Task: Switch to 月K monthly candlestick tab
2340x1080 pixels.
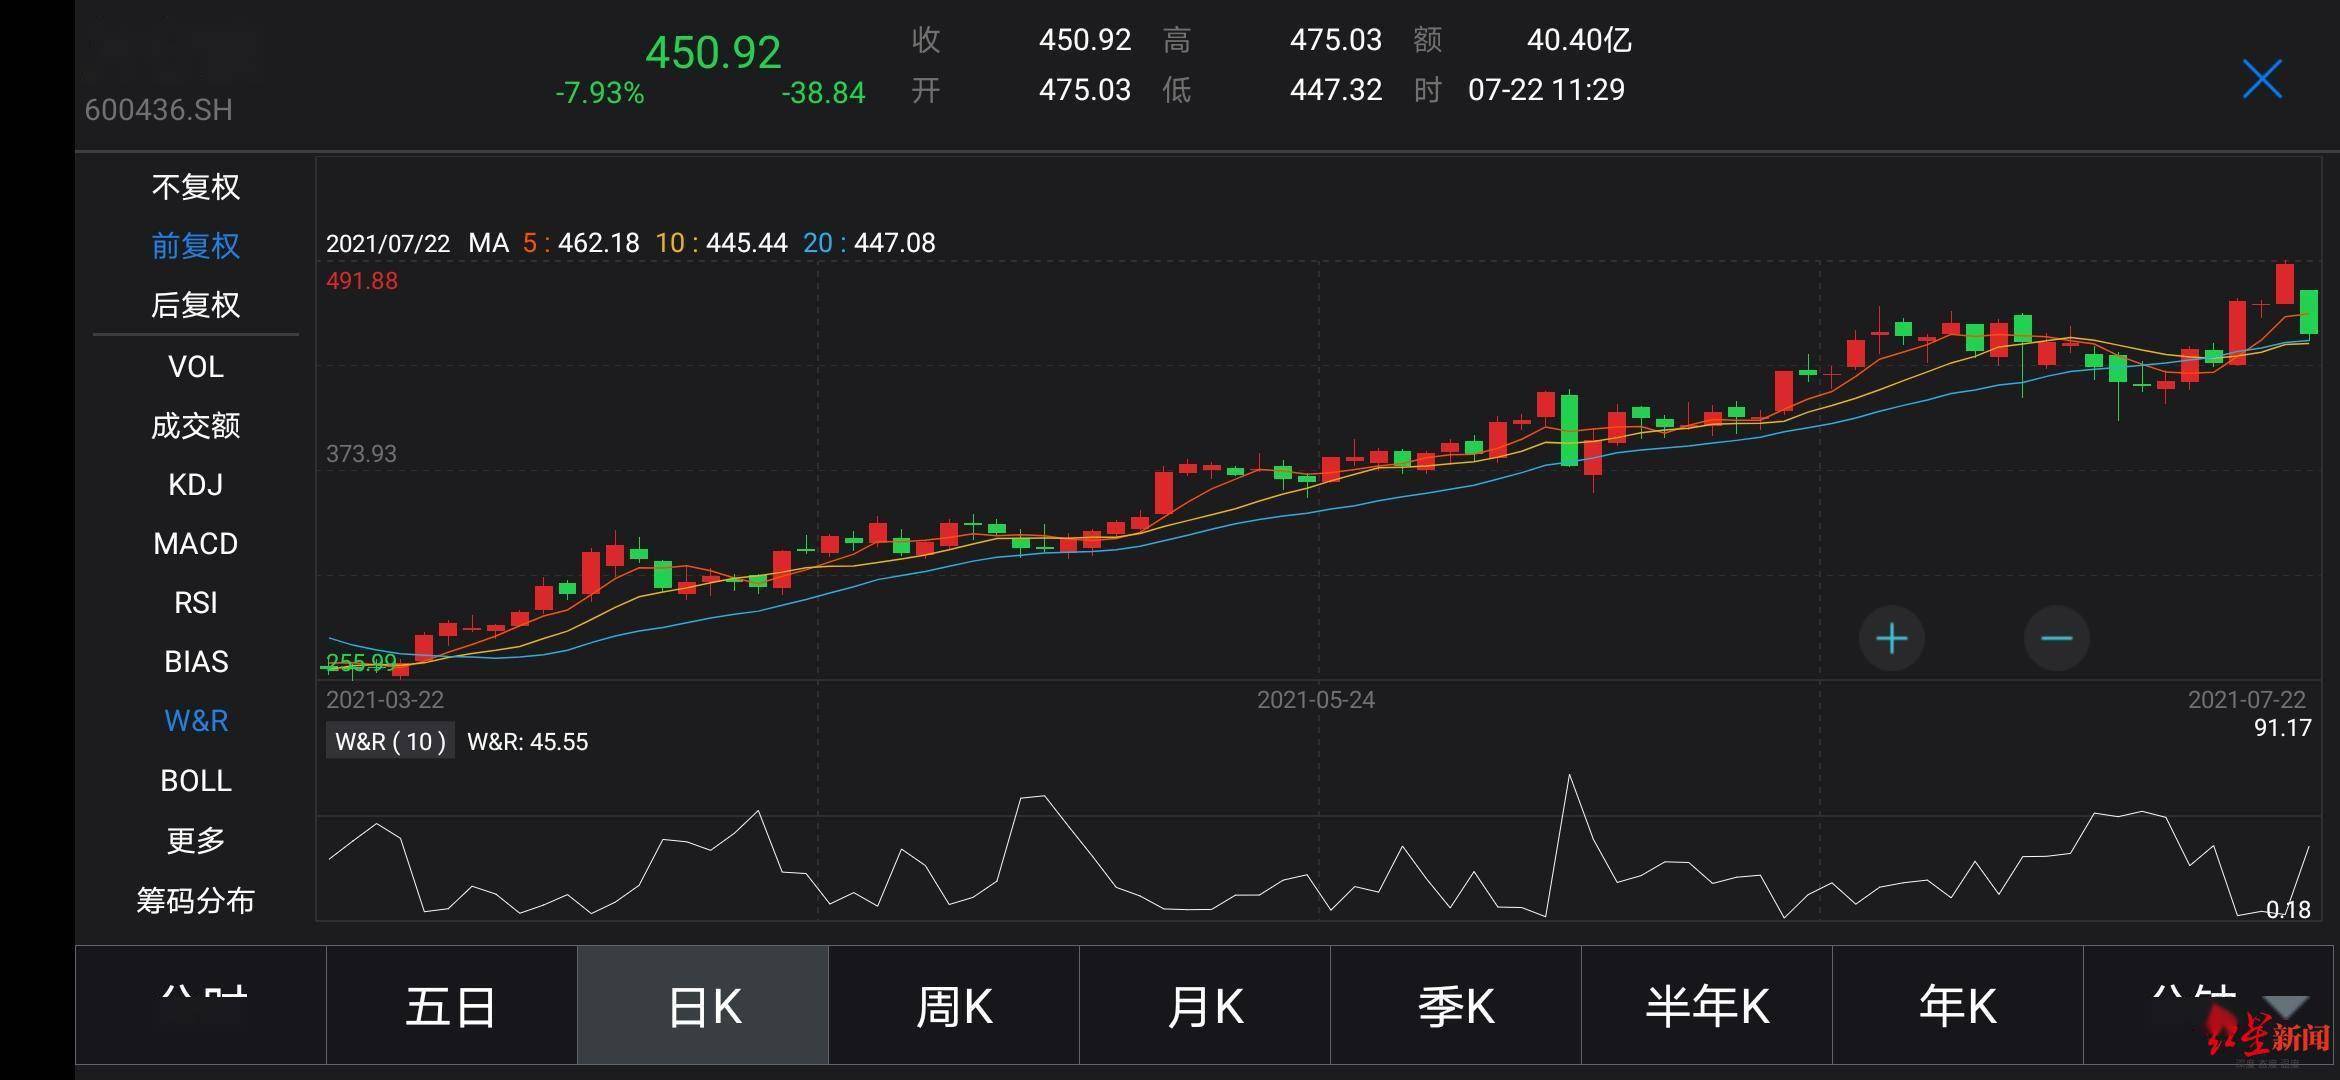Action: coord(1205,1006)
